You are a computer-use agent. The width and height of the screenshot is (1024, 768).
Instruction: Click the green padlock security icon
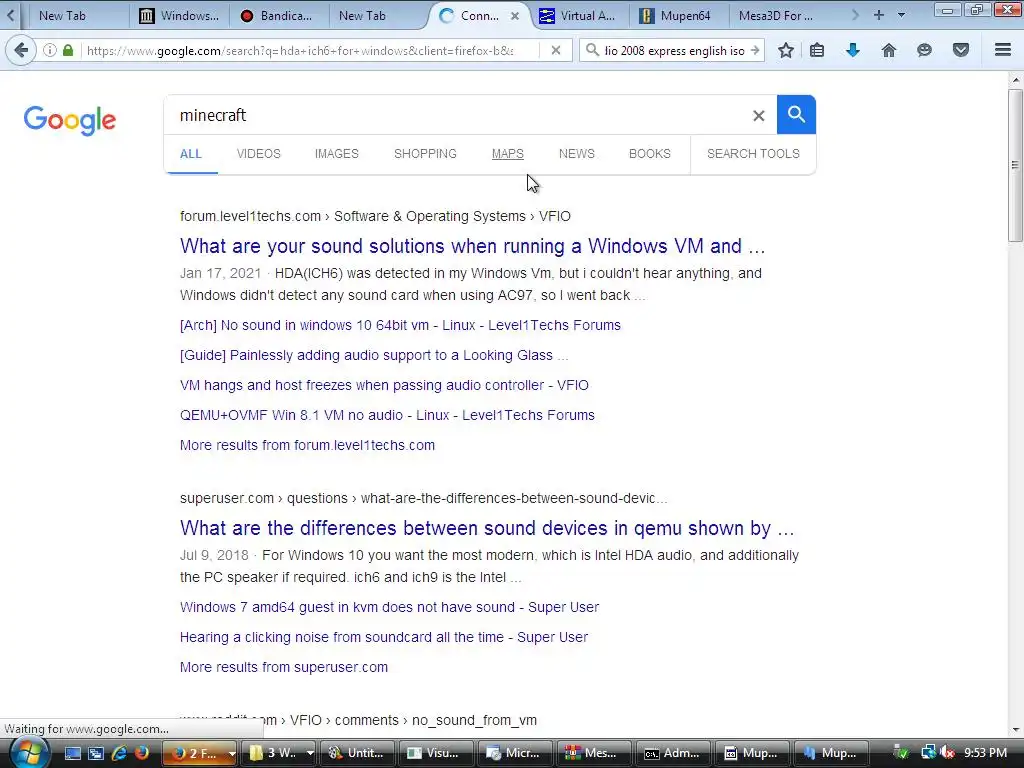68,50
